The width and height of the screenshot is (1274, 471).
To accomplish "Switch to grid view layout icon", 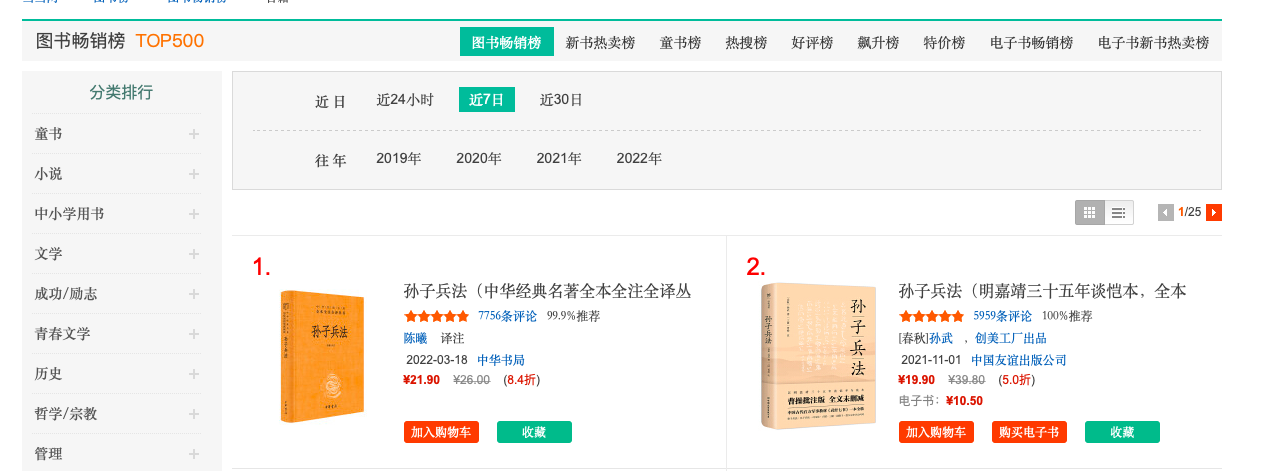I will tap(1090, 212).
